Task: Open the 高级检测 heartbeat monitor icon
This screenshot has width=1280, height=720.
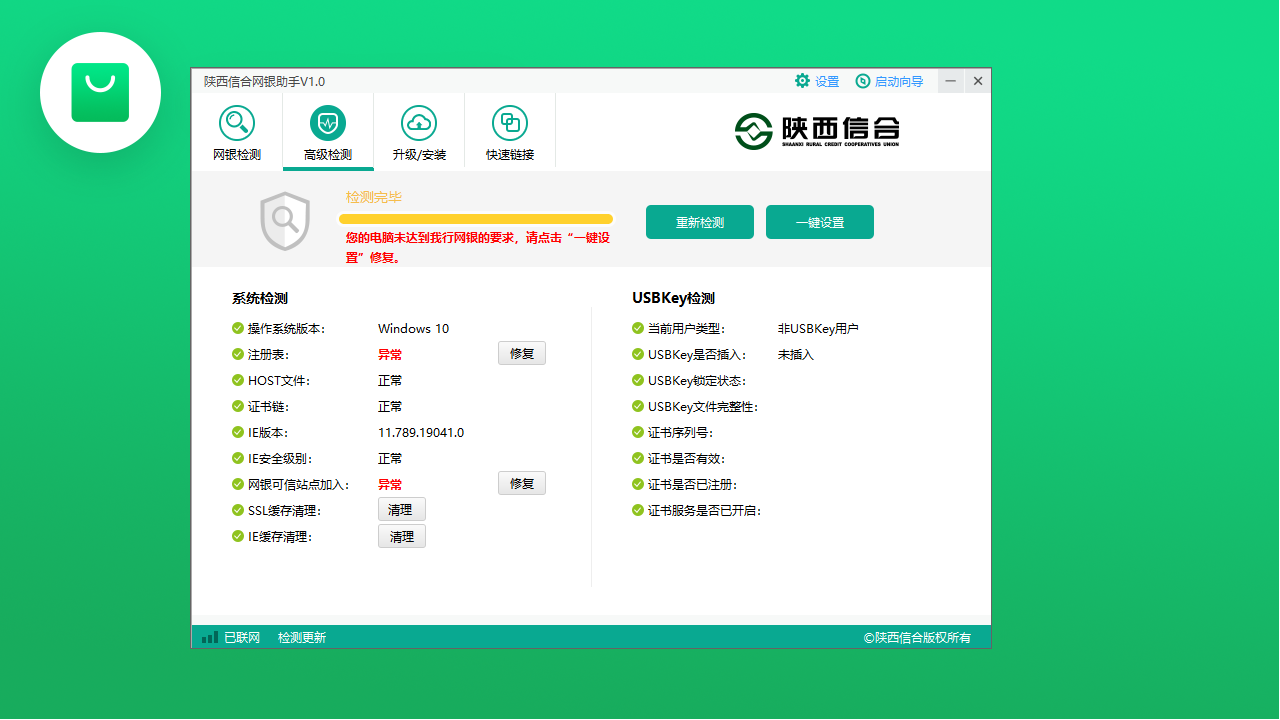Action: (x=328, y=122)
